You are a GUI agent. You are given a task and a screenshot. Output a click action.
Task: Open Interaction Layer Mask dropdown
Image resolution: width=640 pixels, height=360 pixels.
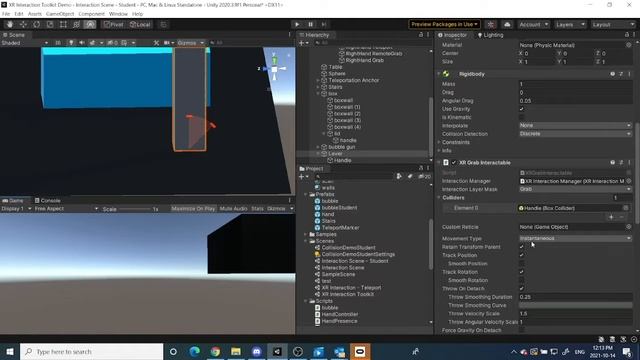coord(576,189)
